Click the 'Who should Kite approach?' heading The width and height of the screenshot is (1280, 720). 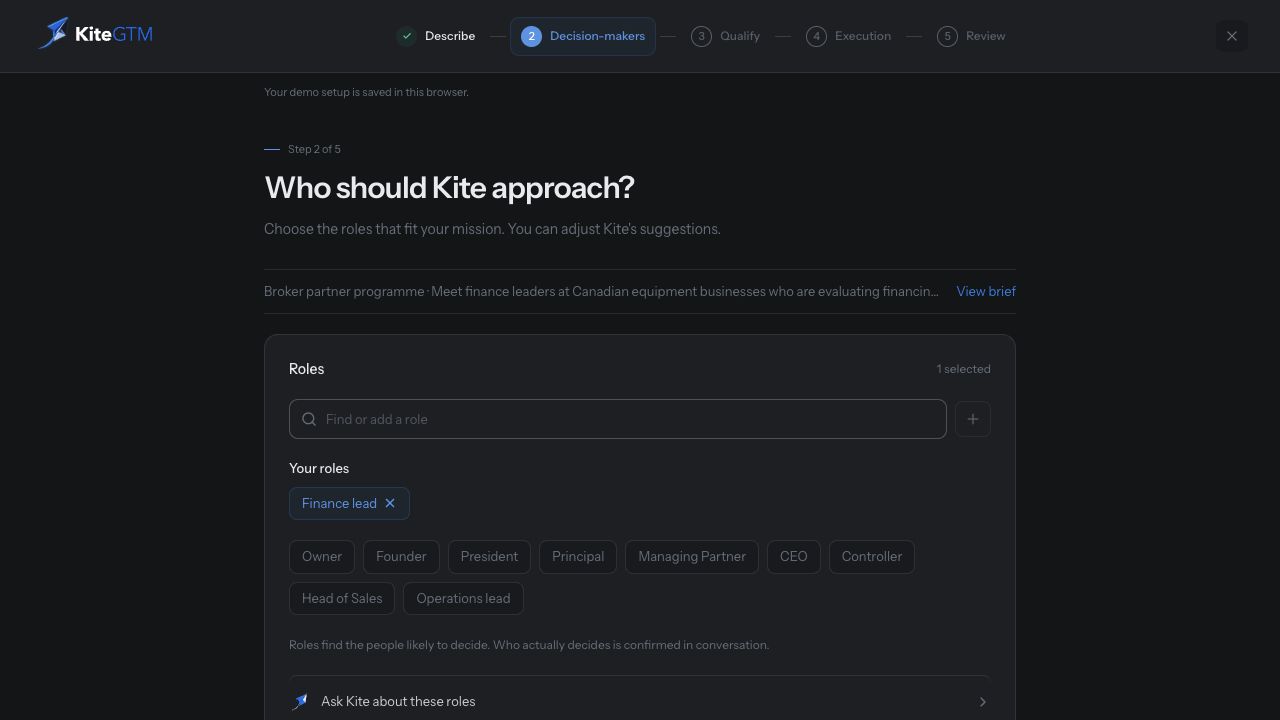449,188
